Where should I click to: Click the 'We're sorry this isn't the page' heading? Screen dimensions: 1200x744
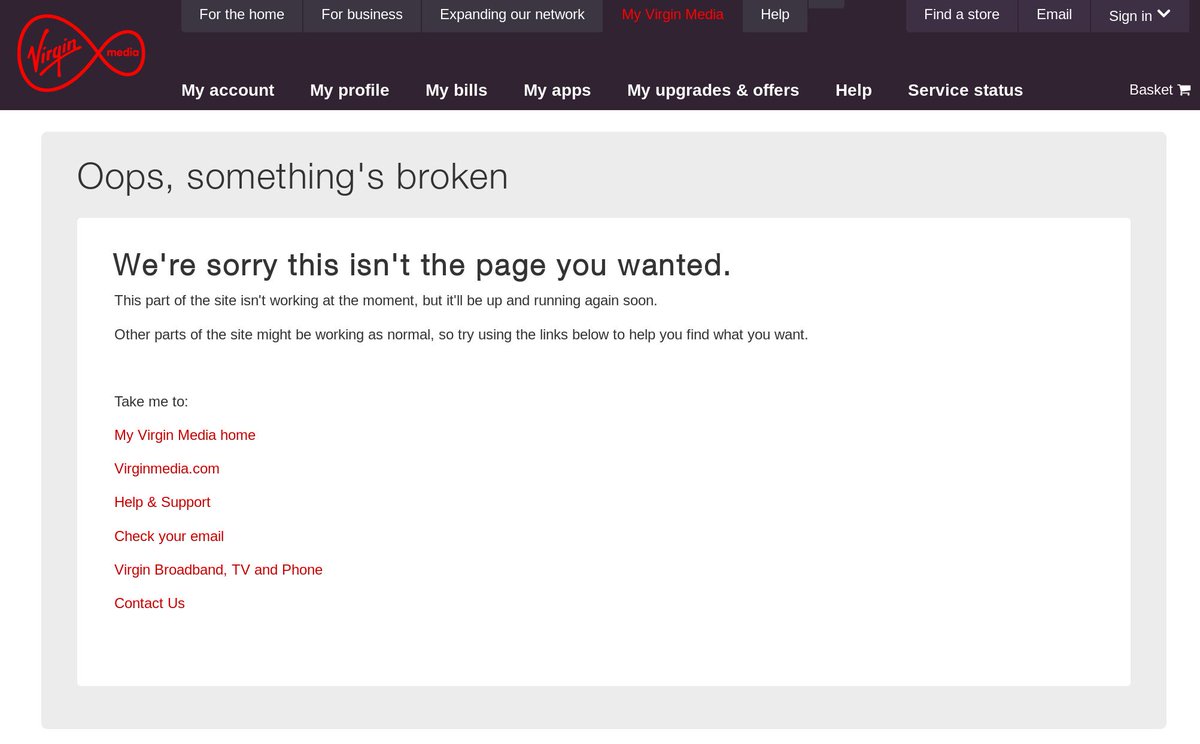coord(422,265)
